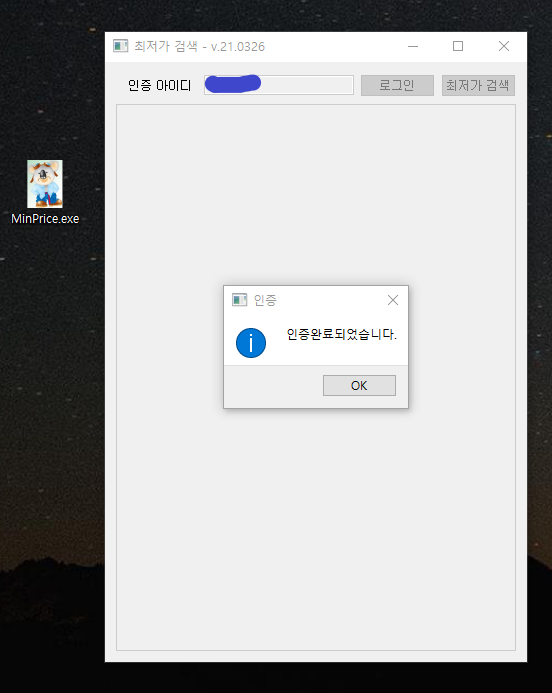552x693 pixels.
Task: Minimize the 최저가 검색 window
Action: (413, 46)
